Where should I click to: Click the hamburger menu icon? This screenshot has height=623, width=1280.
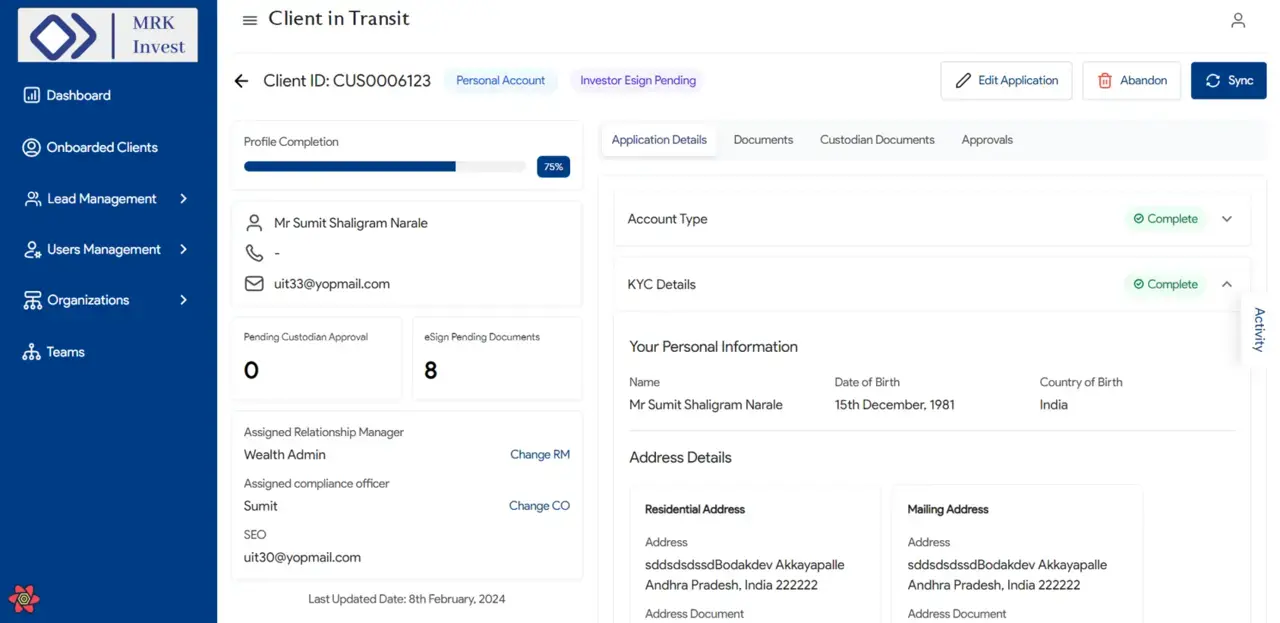pyautogui.click(x=250, y=21)
